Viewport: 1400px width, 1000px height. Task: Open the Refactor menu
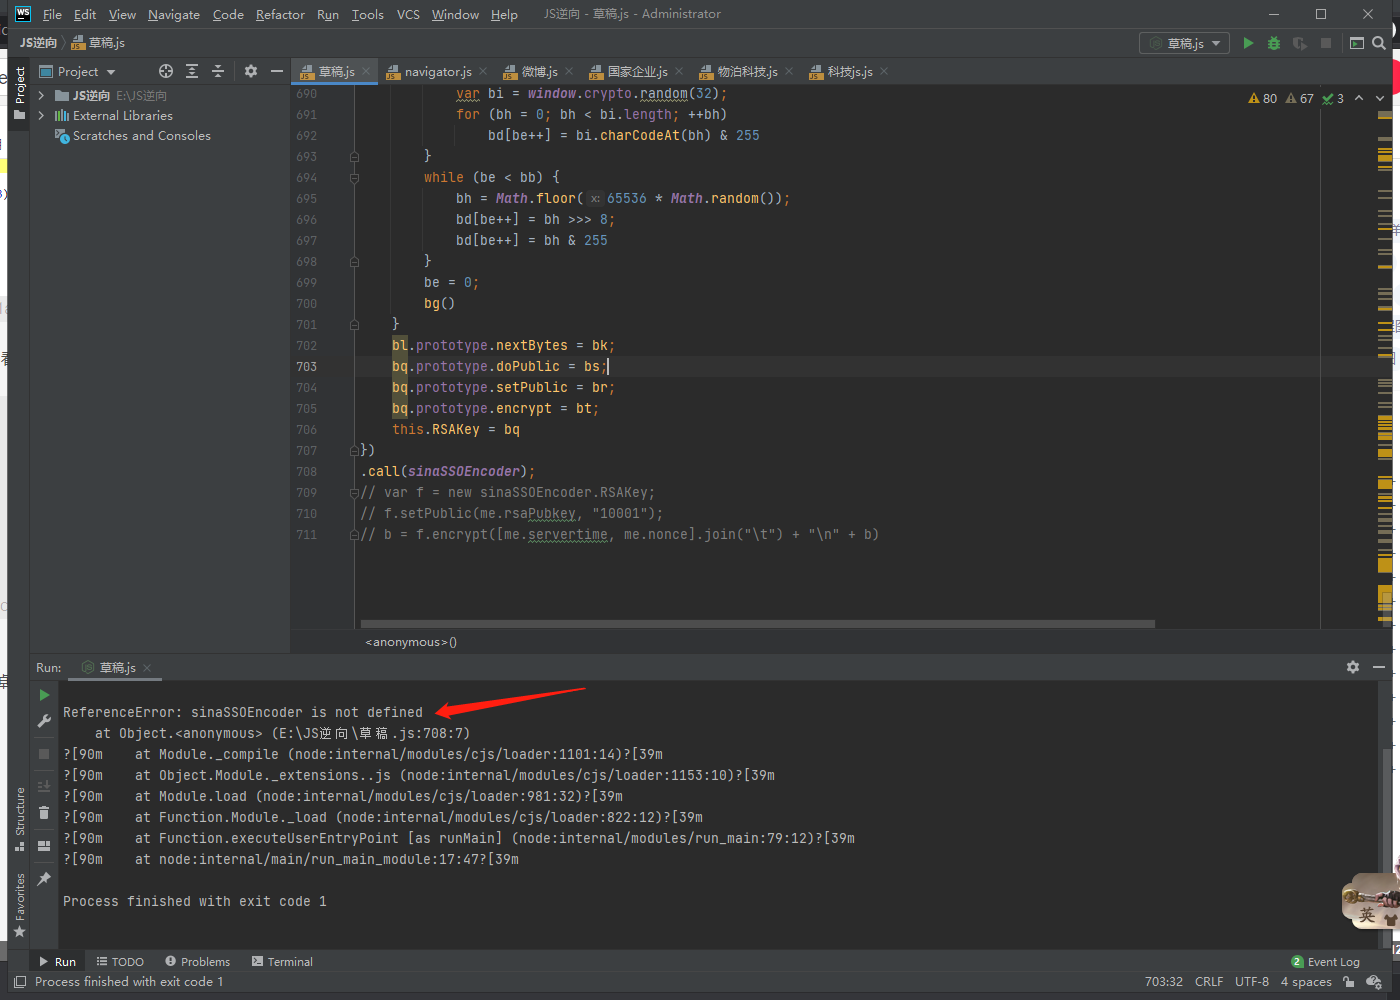pos(280,14)
